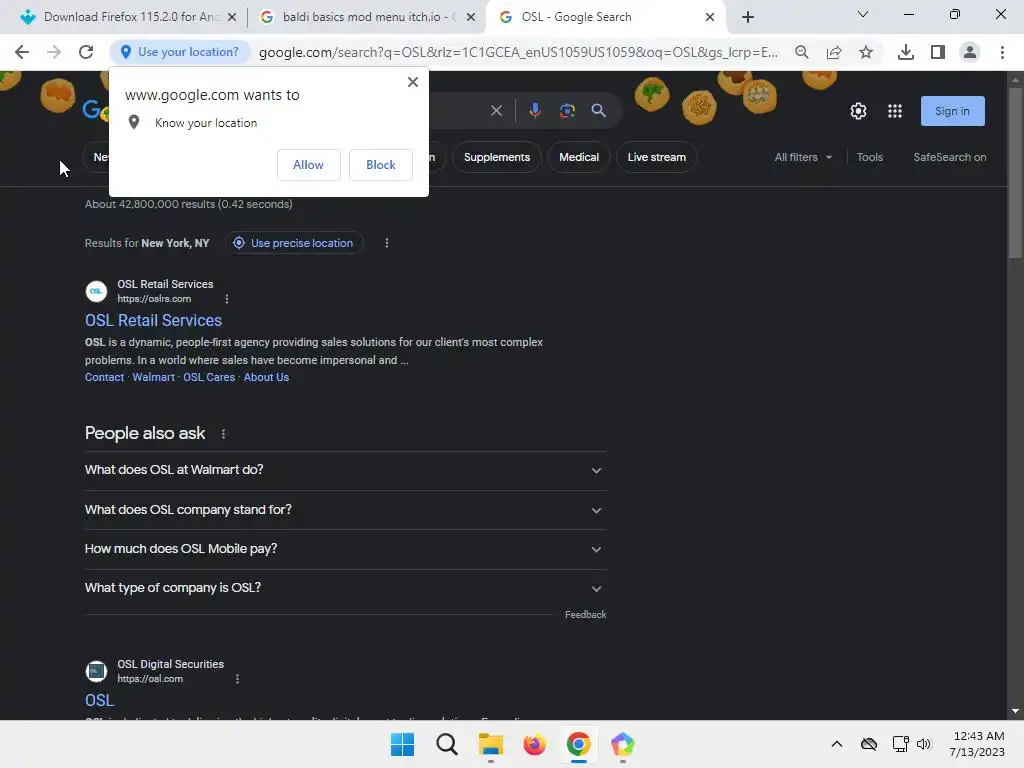Open File Explorer from the taskbar
This screenshot has height=768, width=1024.
490,744
